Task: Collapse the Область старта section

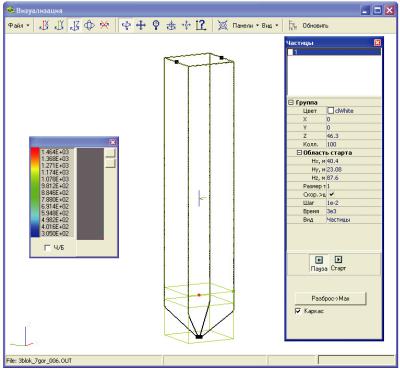Action: click(x=299, y=153)
